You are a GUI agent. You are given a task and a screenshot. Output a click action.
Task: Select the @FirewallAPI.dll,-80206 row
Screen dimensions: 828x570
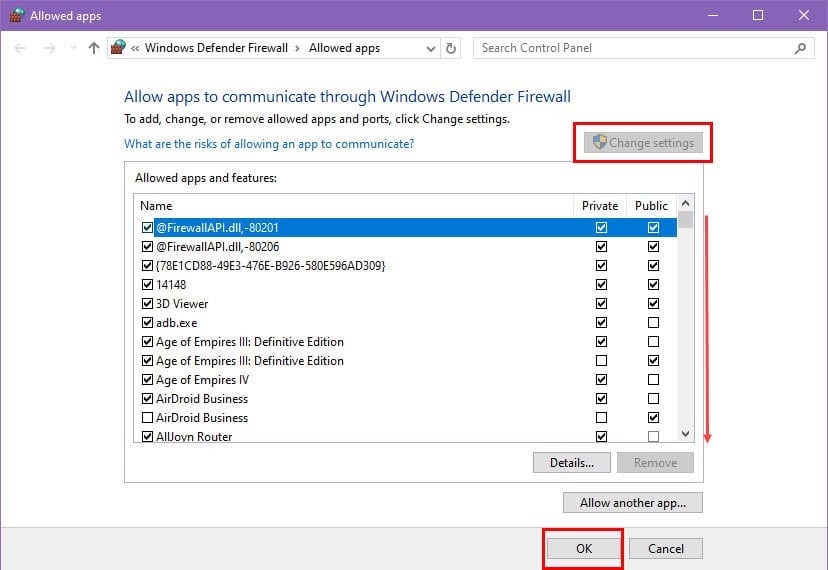(x=407, y=247)
